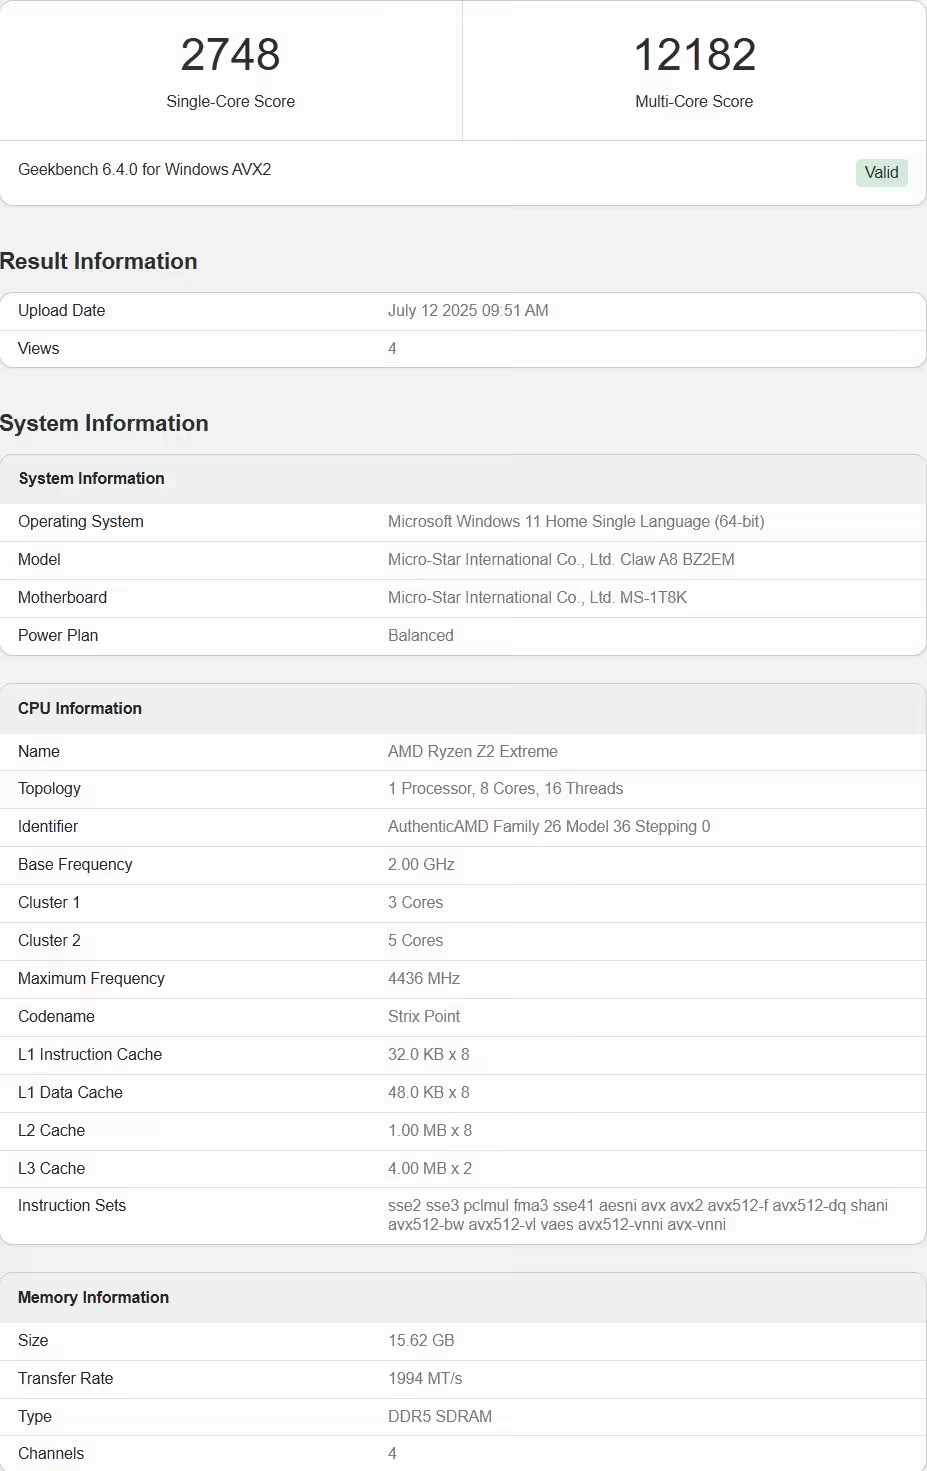The image size is (927, 1471).
Task: Click the Operating System value Windows 11 Home
Action: coord(576,521)
